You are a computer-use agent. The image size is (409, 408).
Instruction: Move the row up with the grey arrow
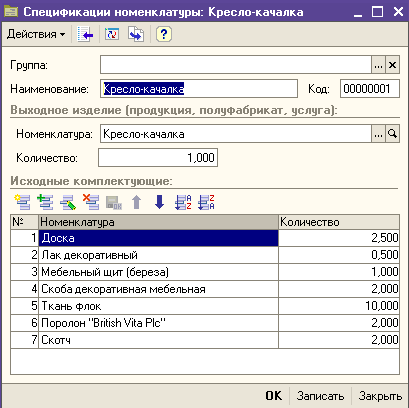point(136,202)
